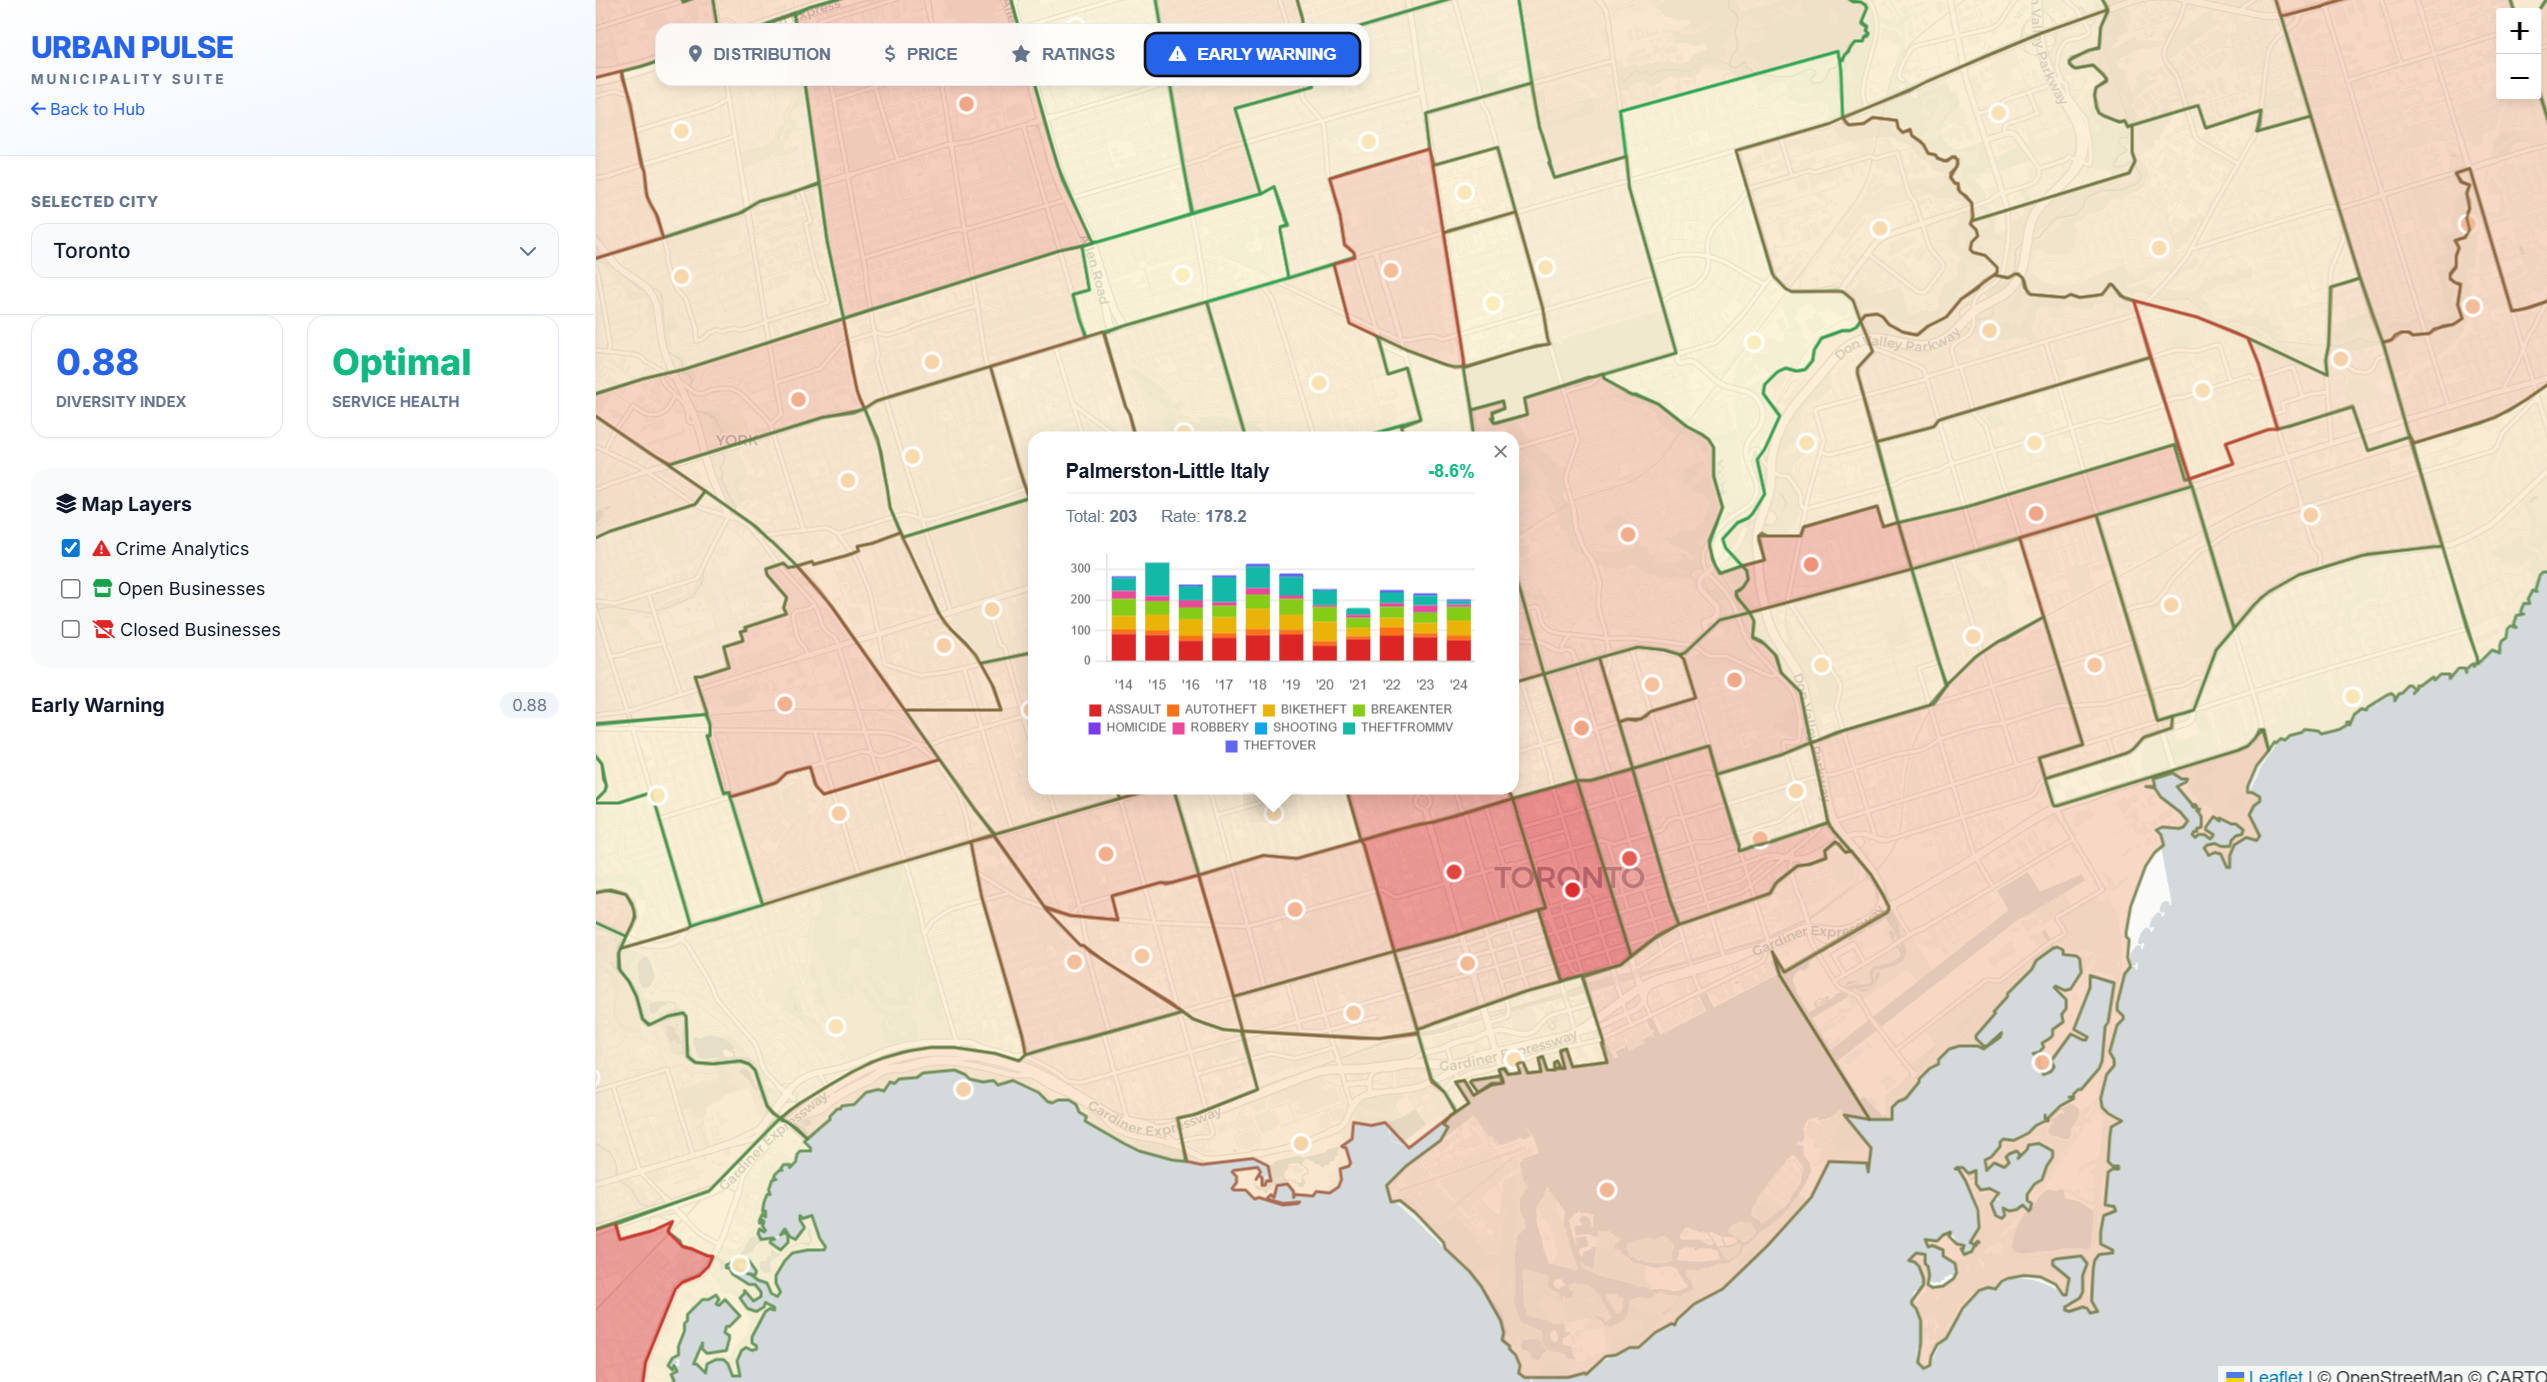The width and height of the screenshot is (2547, 1382).
Task: Click the Price dollar icon
Action: [889, 54]
